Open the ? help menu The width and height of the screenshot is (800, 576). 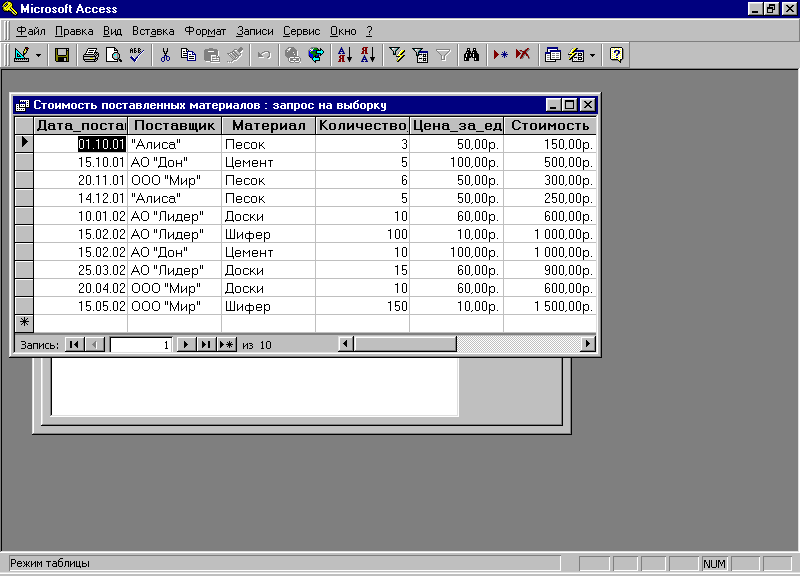tap(369, 31)
